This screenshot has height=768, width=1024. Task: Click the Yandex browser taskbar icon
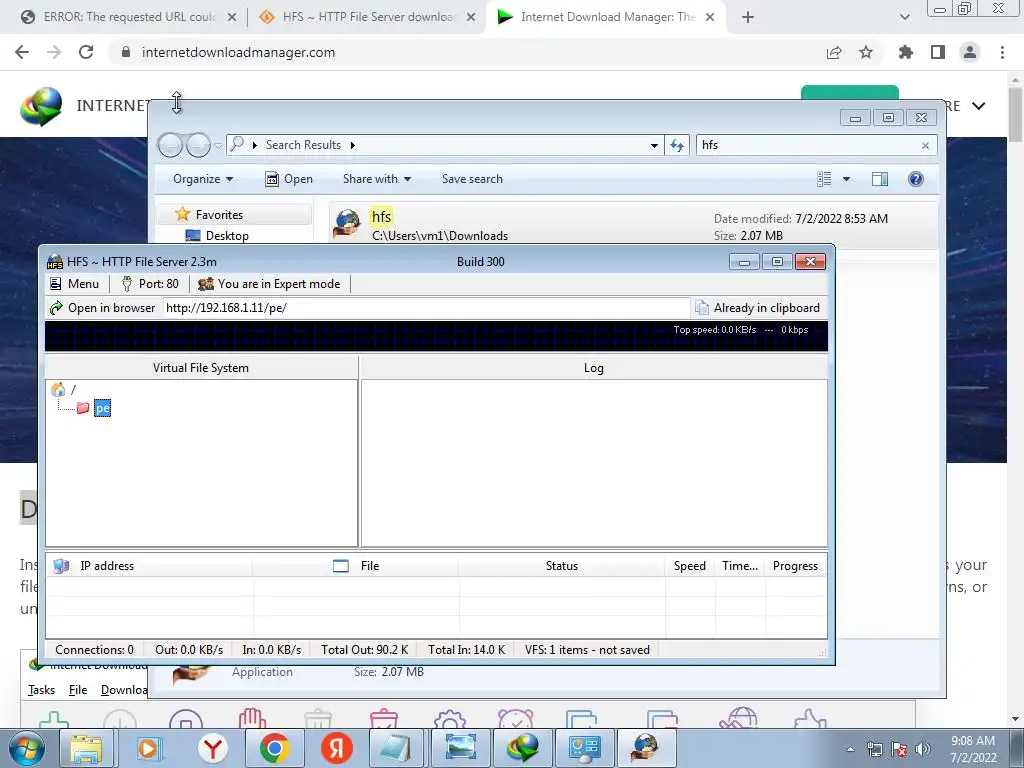pos(213,748)
